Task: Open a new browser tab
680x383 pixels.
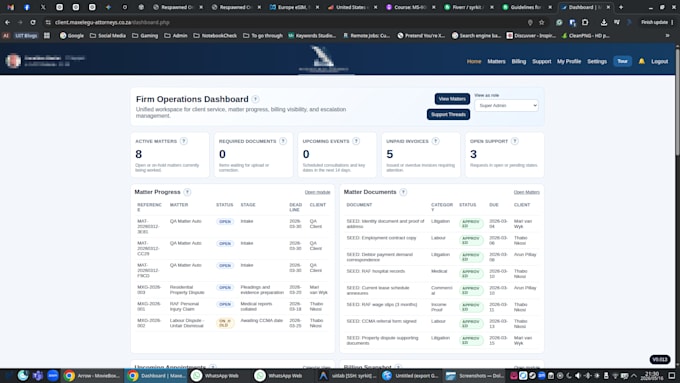Action: click(x=621, y=7)
